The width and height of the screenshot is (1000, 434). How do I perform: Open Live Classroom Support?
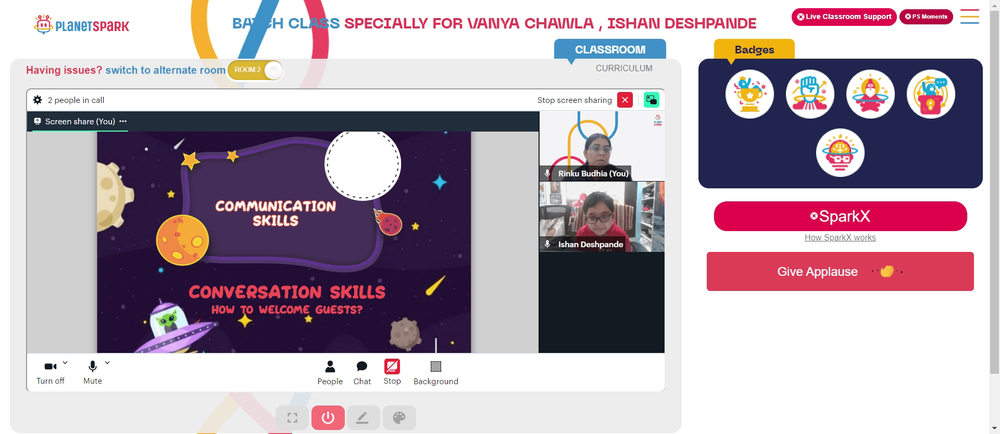coord(844,17)
